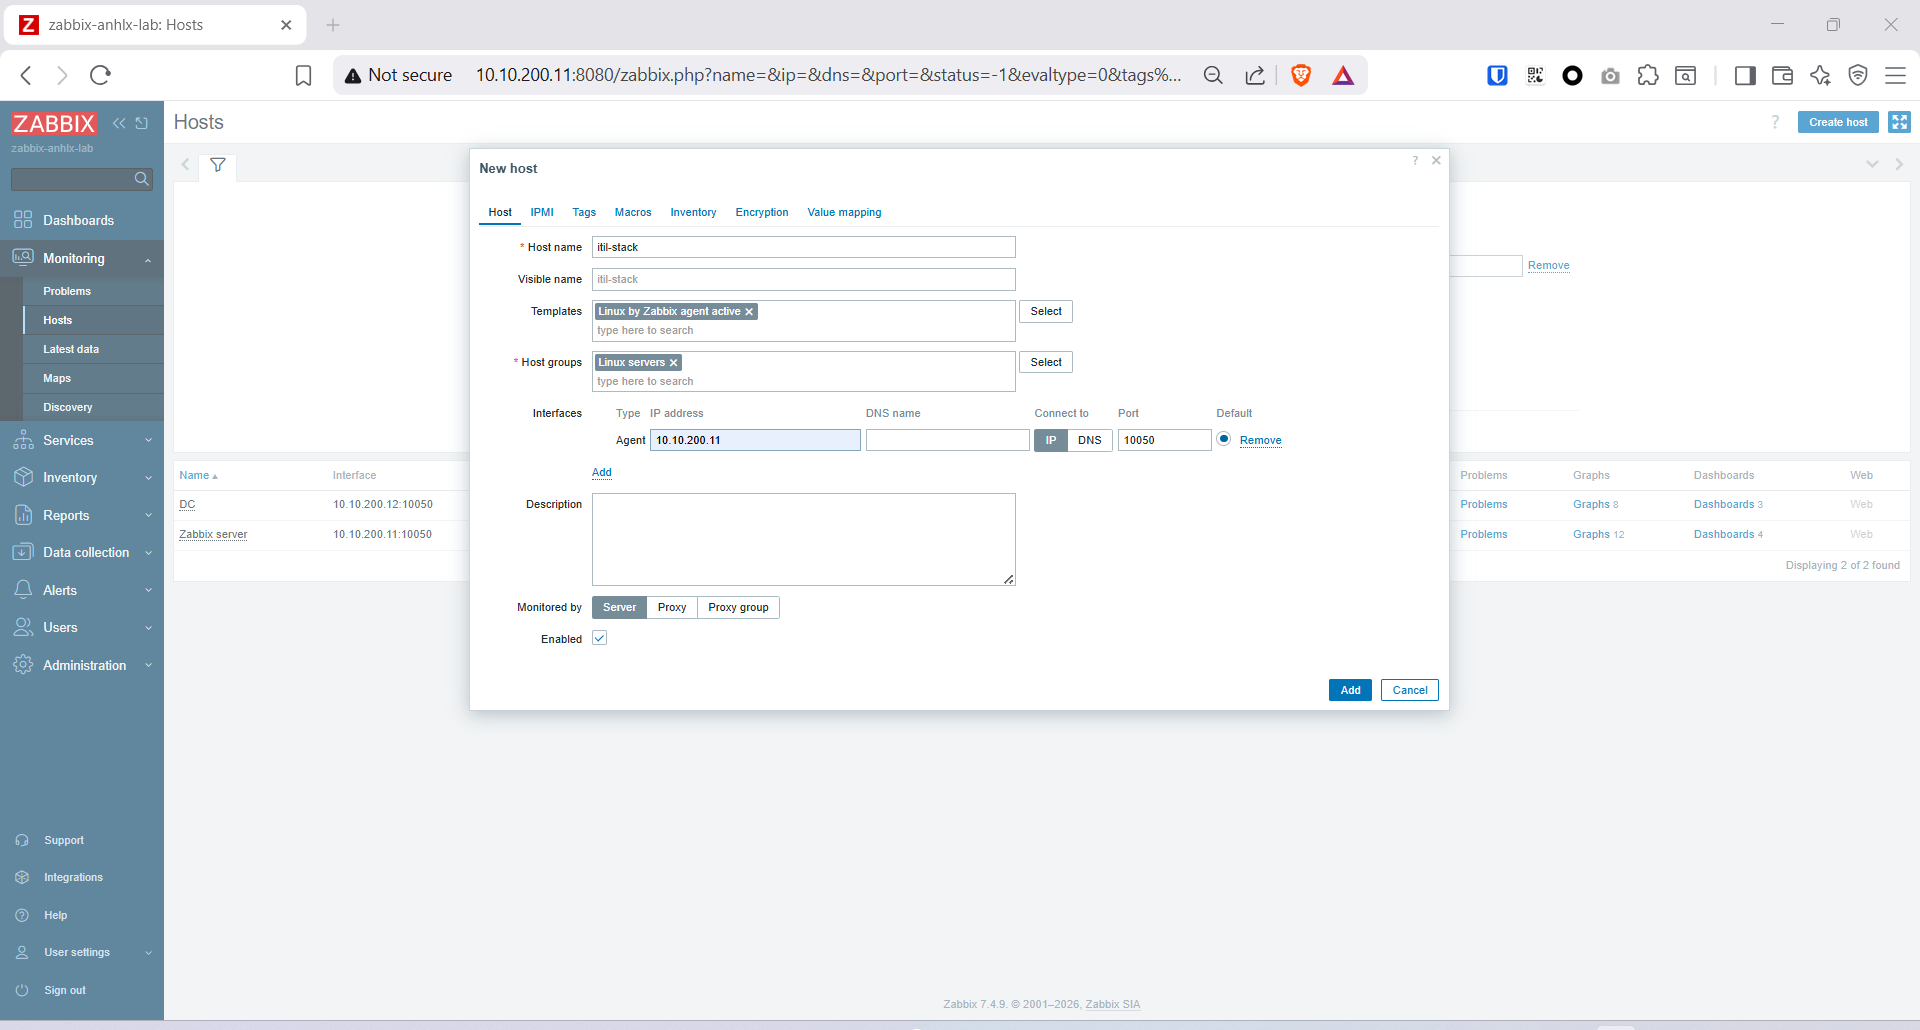Bookmark this page icon in address bar
Image resolution: width=1920 pixels, height=1030 pixels.
[x=303, y=75]
